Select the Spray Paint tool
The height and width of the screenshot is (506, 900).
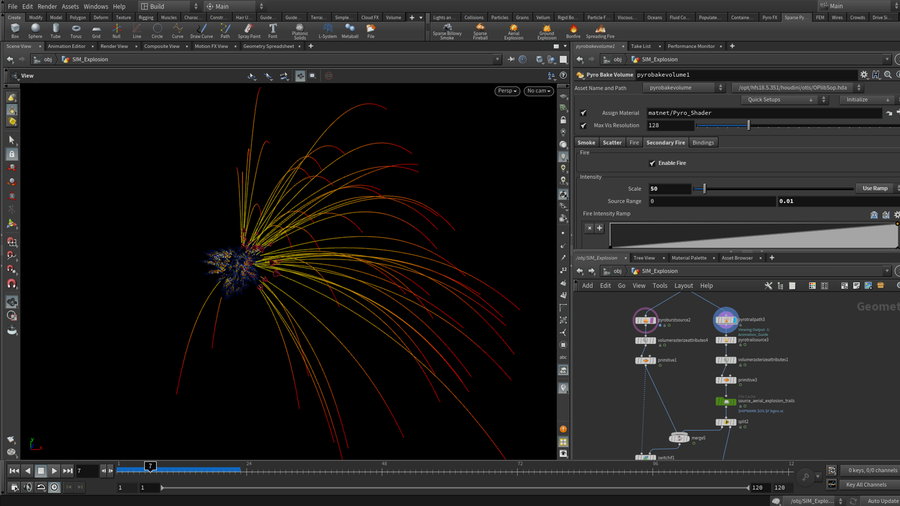[249, 30]
